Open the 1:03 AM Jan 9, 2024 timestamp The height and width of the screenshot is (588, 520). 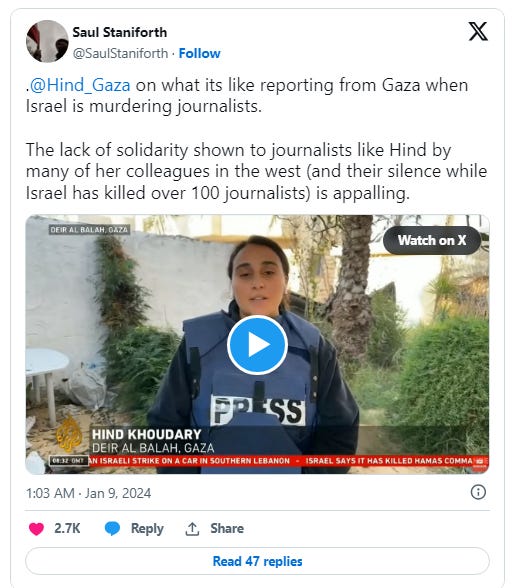click(88, 493)
